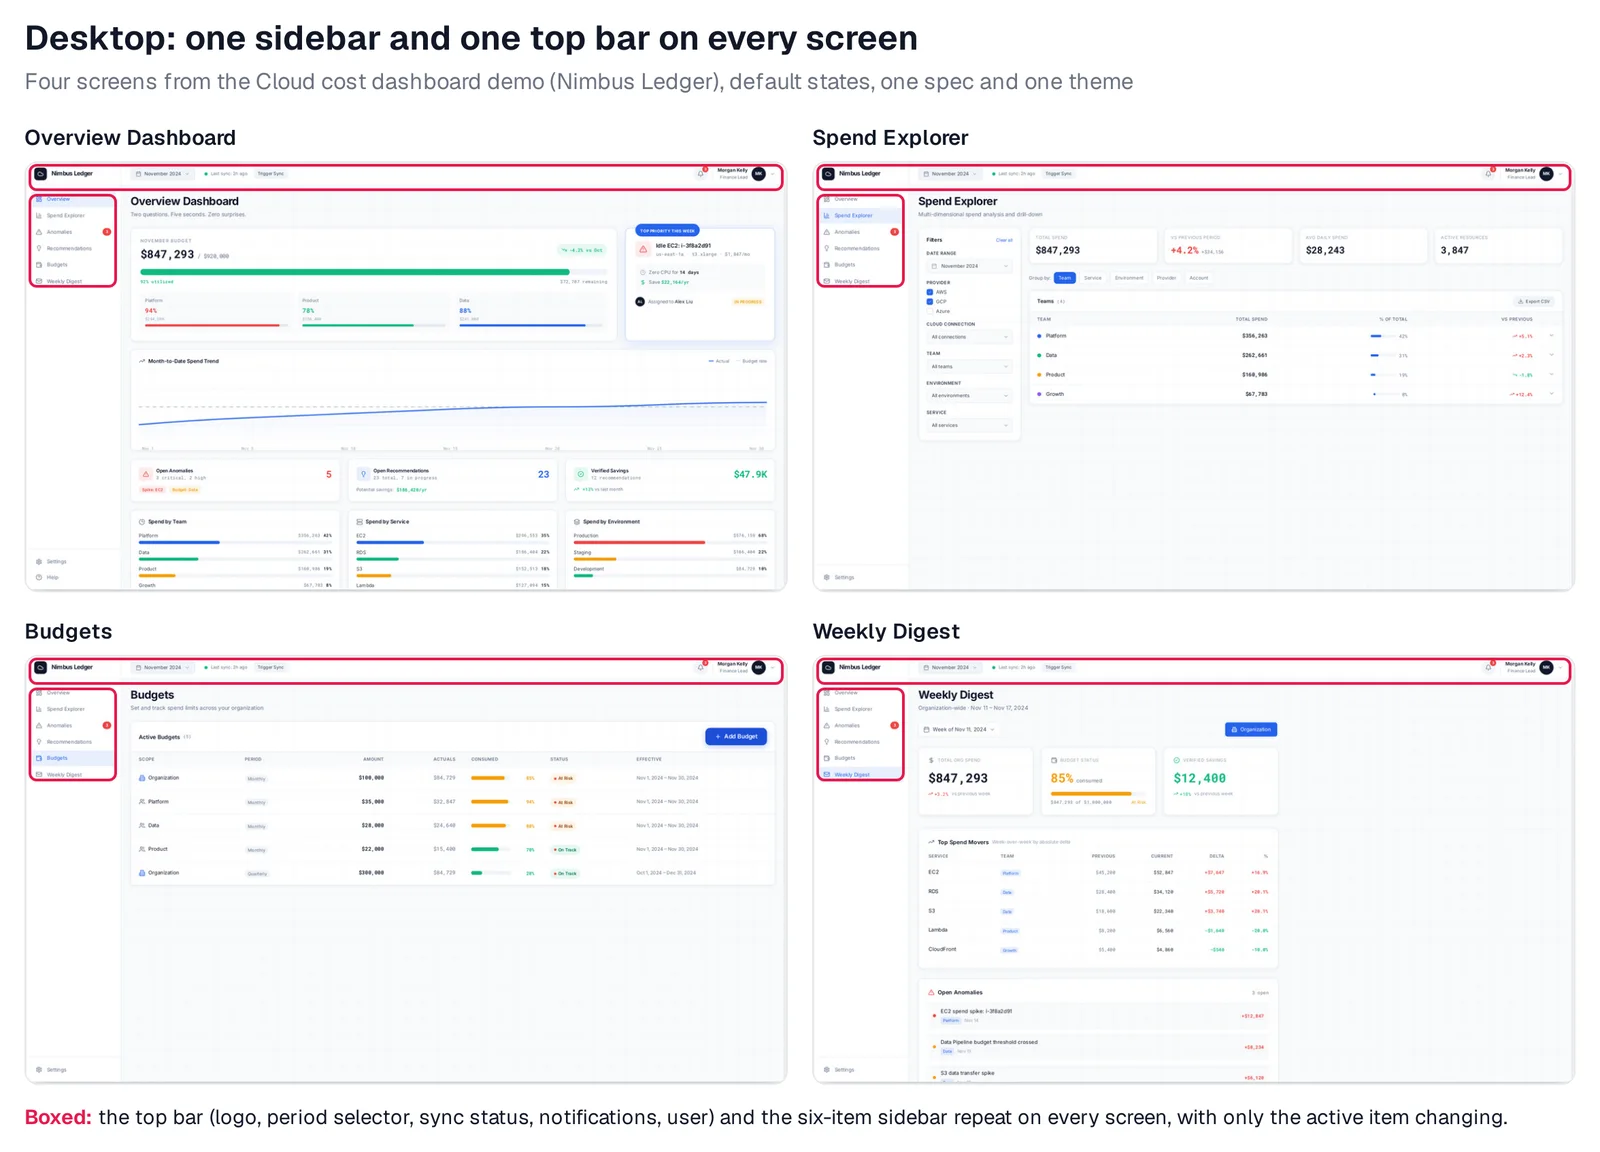Click the MK user avatar on the Spend Explorer screen
The width and height of the screenshot is (1600, 1152).
1547,174
